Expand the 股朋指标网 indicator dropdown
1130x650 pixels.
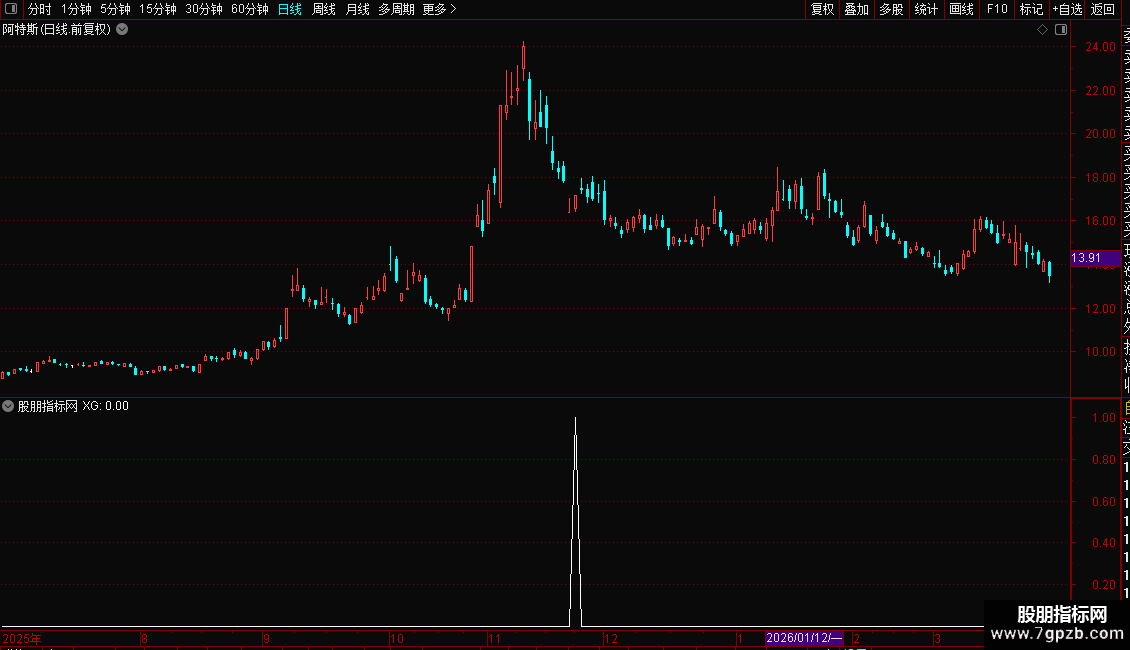click(8, 406)
